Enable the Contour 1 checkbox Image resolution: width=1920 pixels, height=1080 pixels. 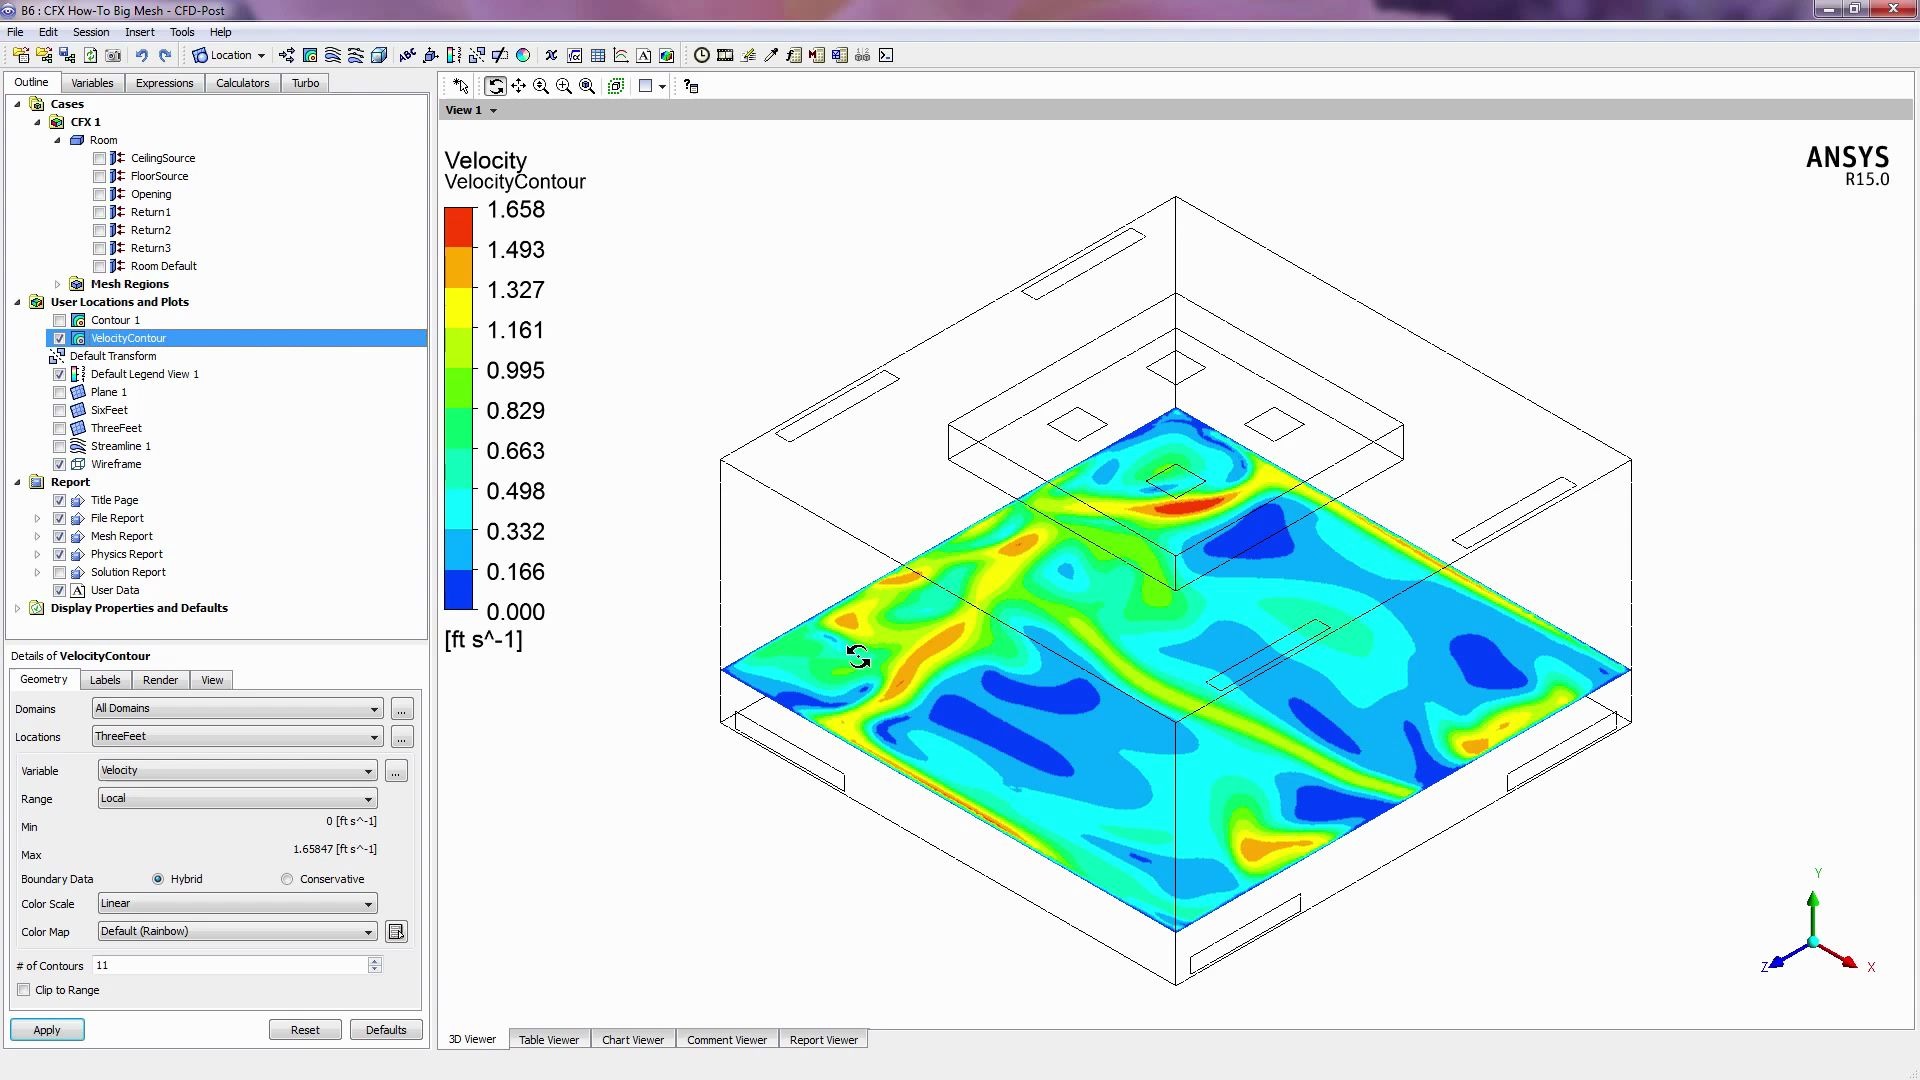point(60,320)
